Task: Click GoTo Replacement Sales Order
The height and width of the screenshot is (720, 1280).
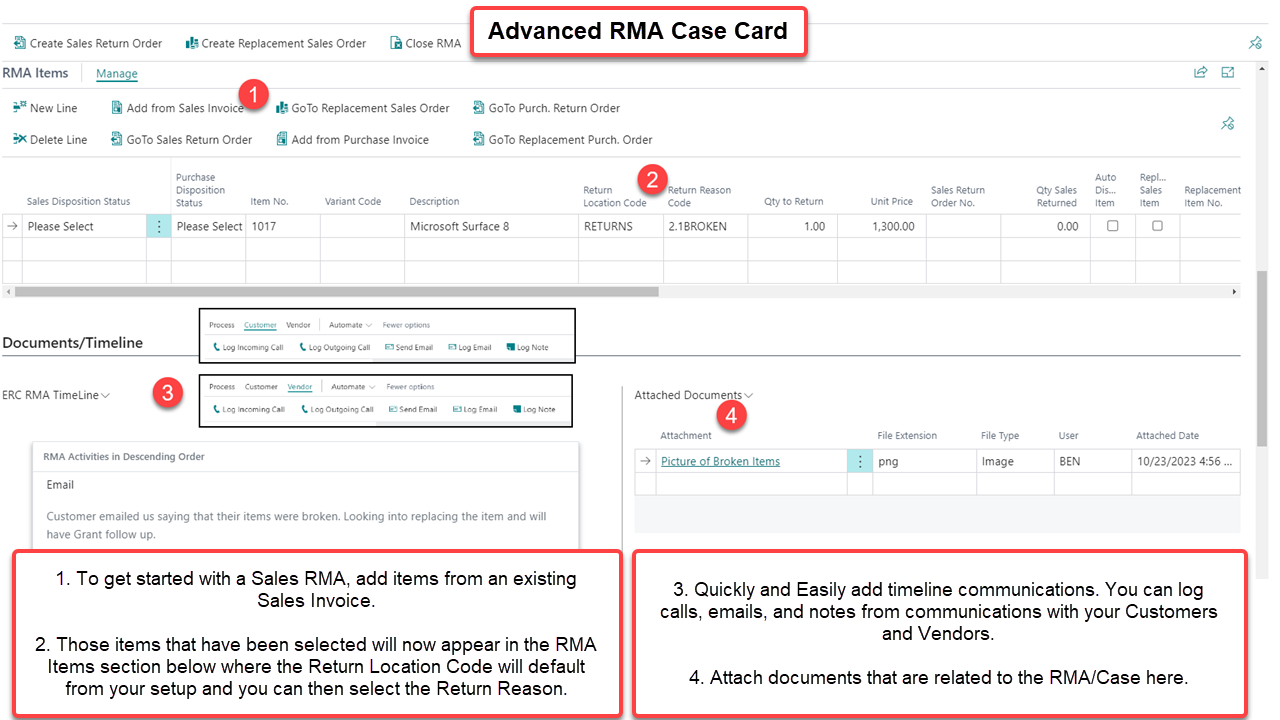Action: click(x=363, y=108)
